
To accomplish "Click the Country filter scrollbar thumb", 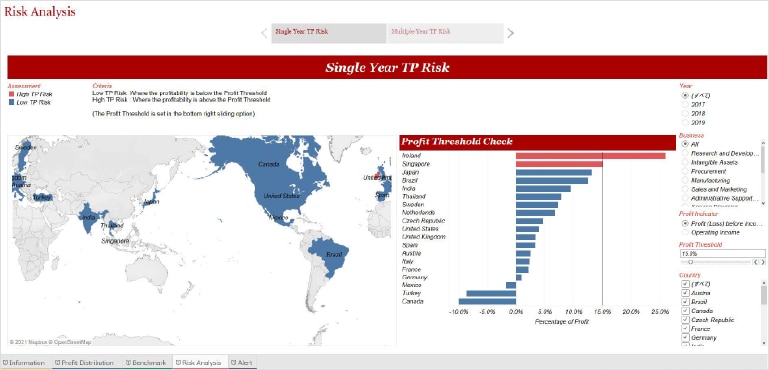I will tap(763, 296).
